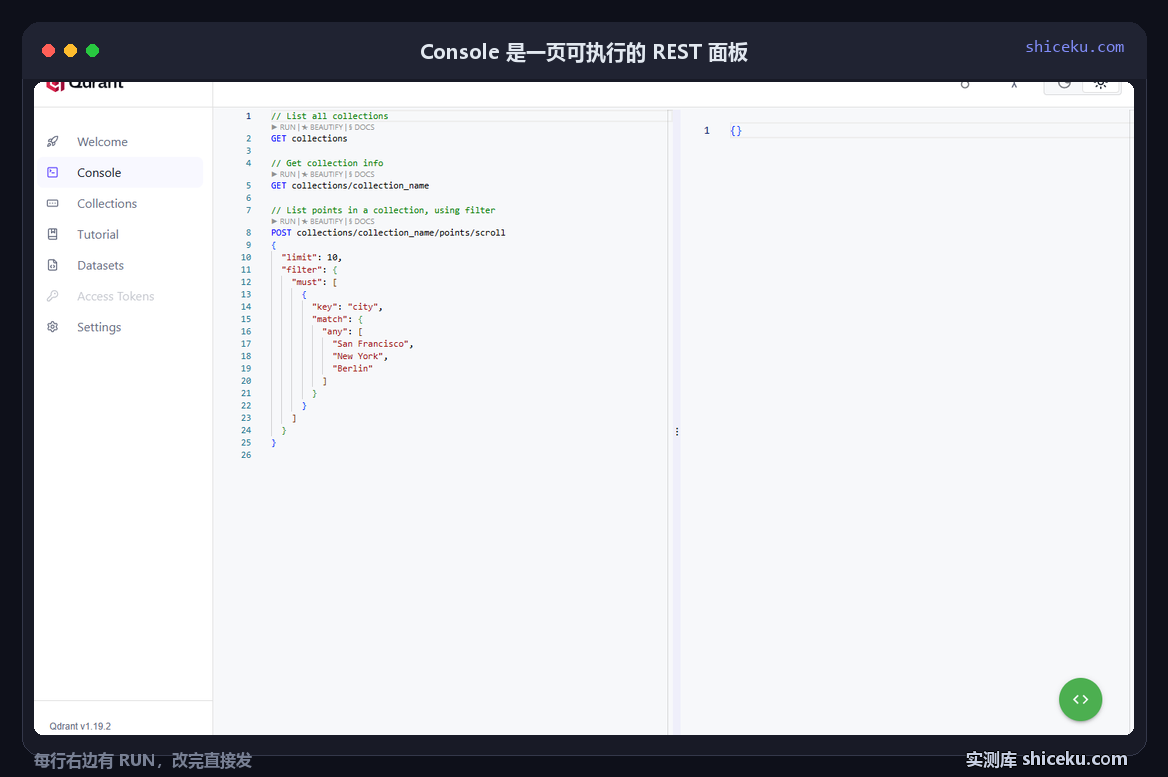The width and height of the screenshot is (1168, 777).
Task: Click the "GET collections" line in editor
Action: click(309, 139)
